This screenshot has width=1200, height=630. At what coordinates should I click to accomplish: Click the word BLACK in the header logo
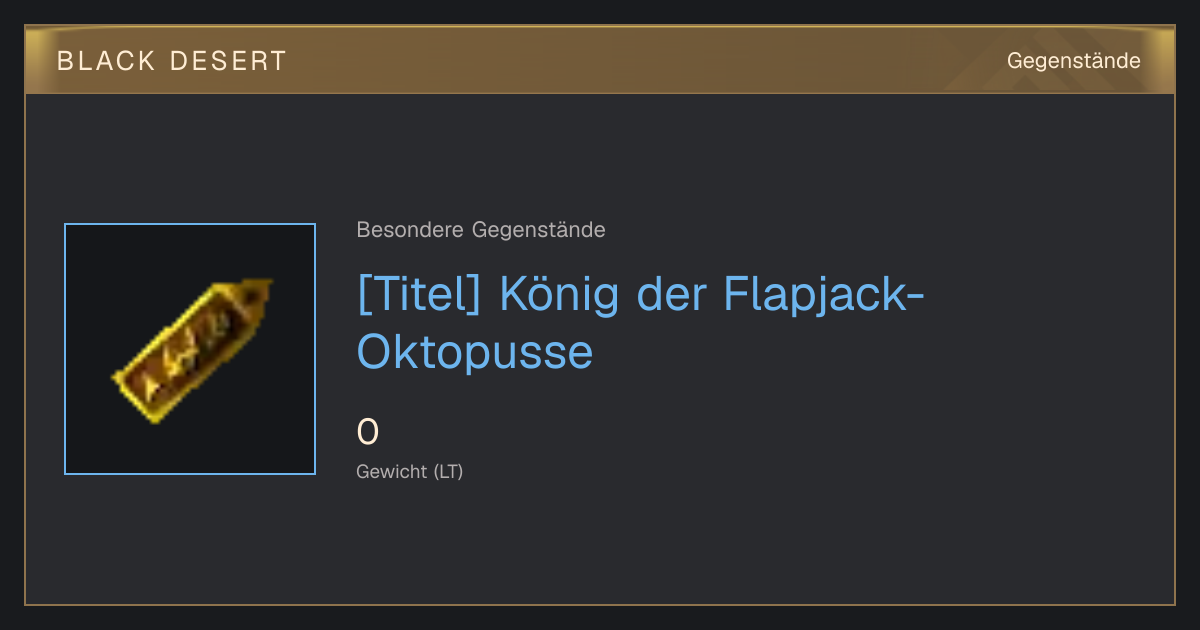(x=107, y=61)
